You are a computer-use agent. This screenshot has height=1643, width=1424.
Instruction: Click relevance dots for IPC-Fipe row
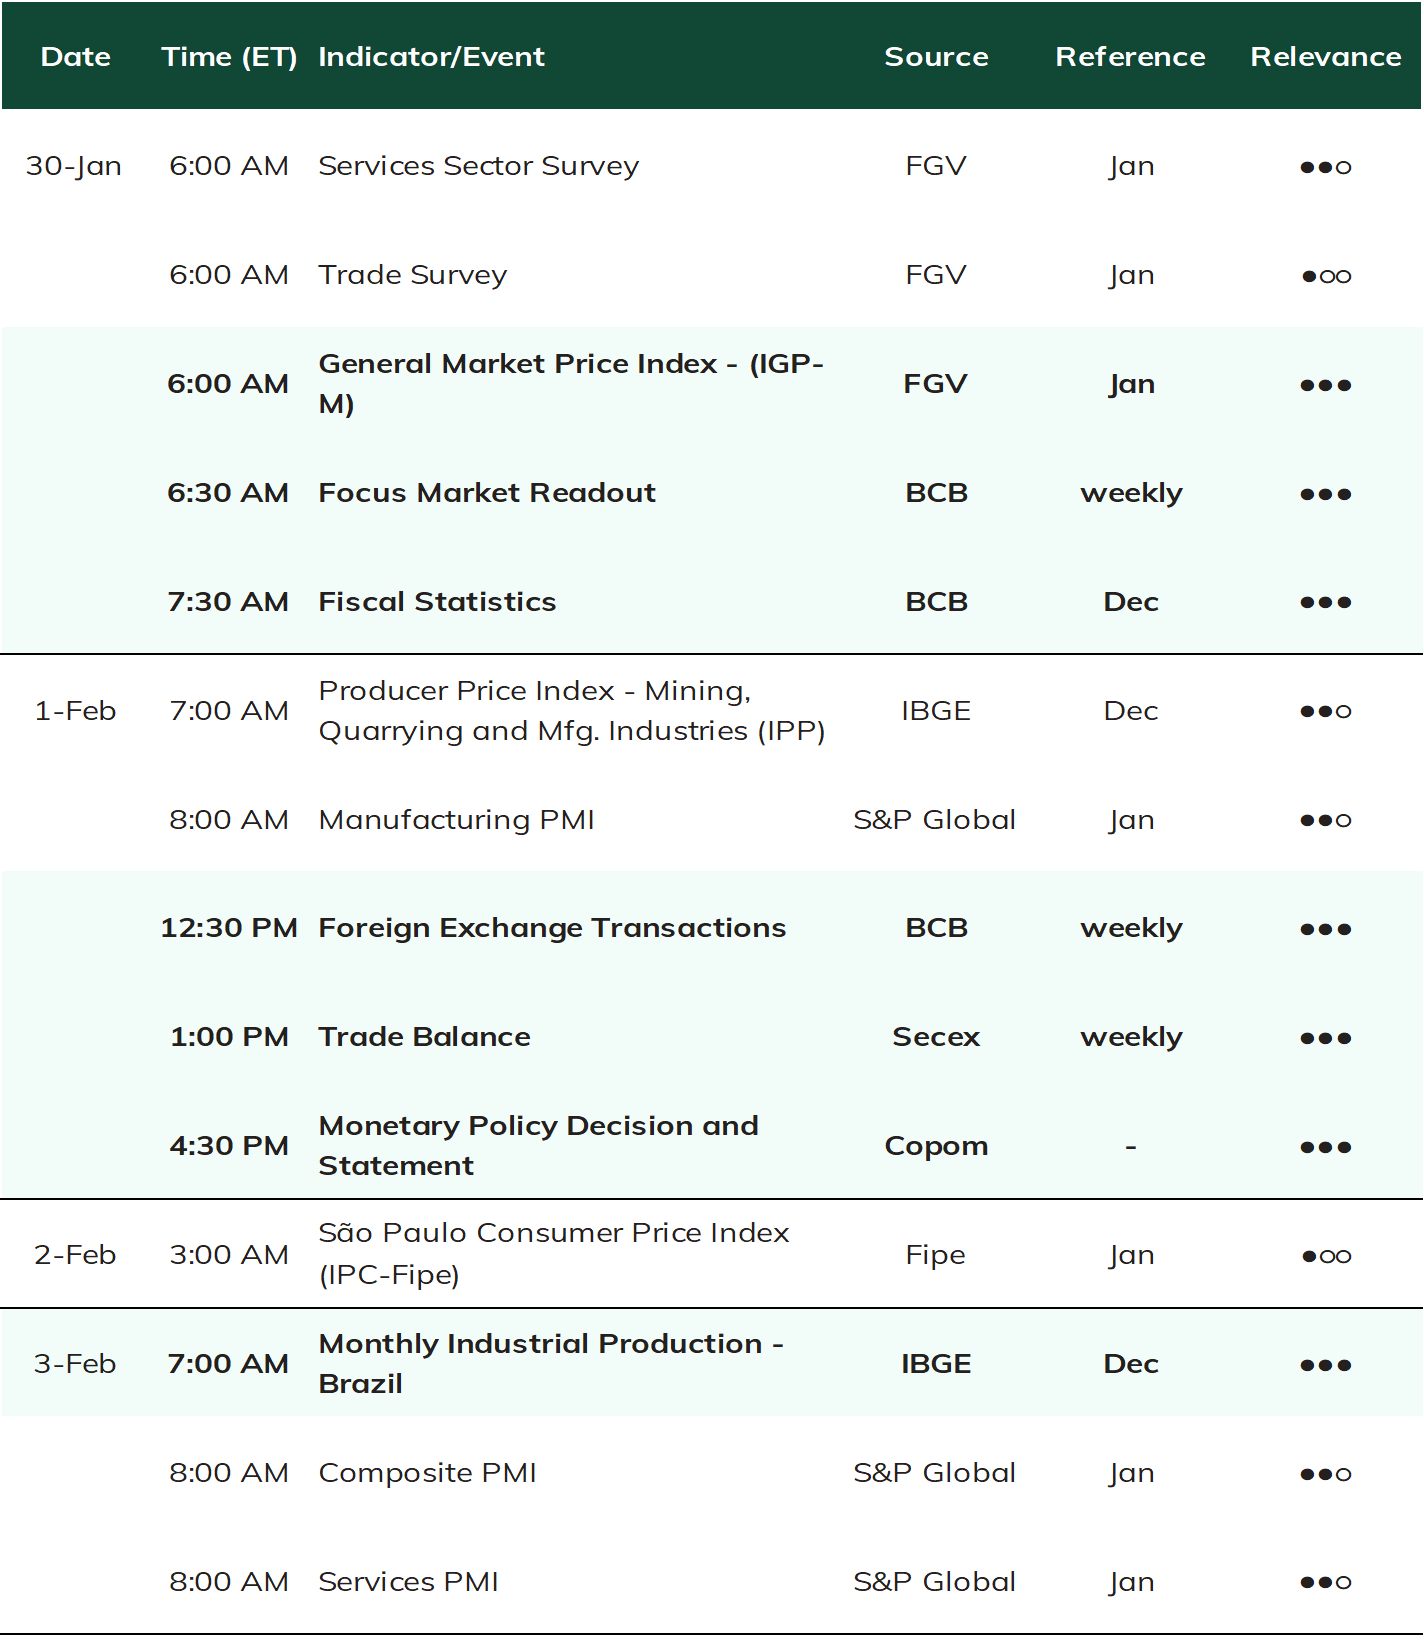1325,1256
